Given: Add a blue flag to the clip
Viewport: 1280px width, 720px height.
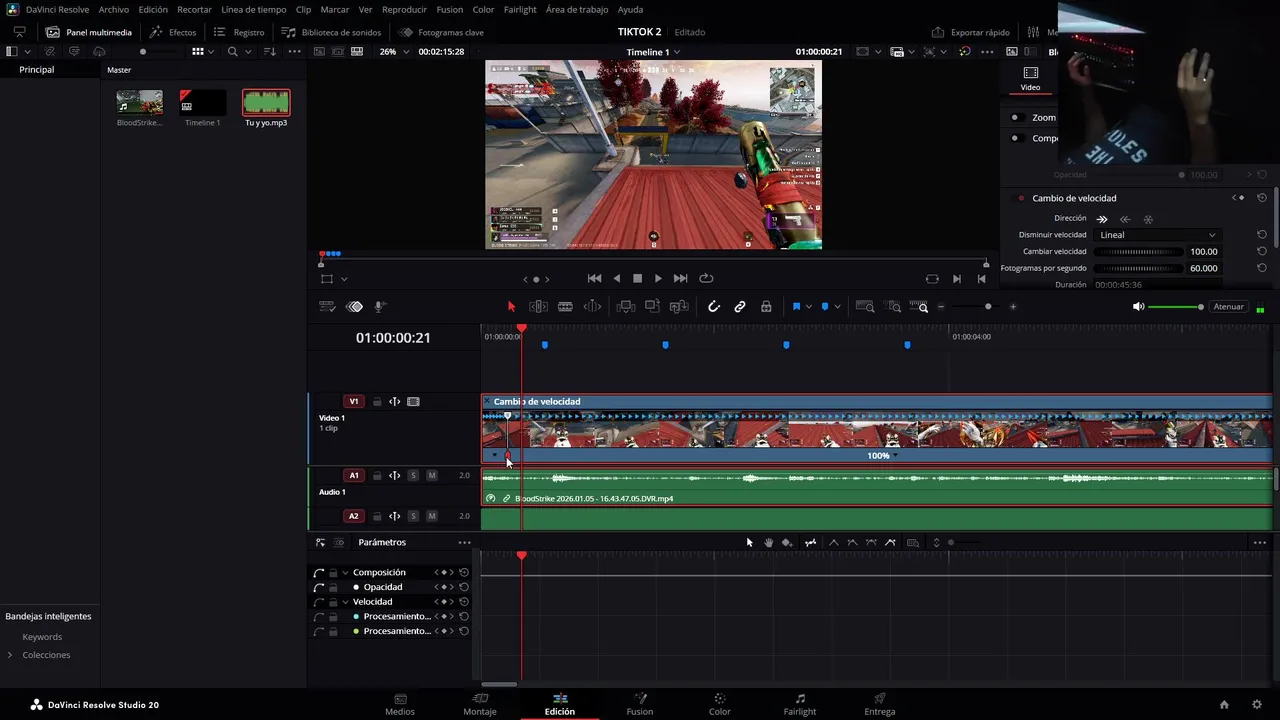Looking at the screenshot, I should click(796, 307).
